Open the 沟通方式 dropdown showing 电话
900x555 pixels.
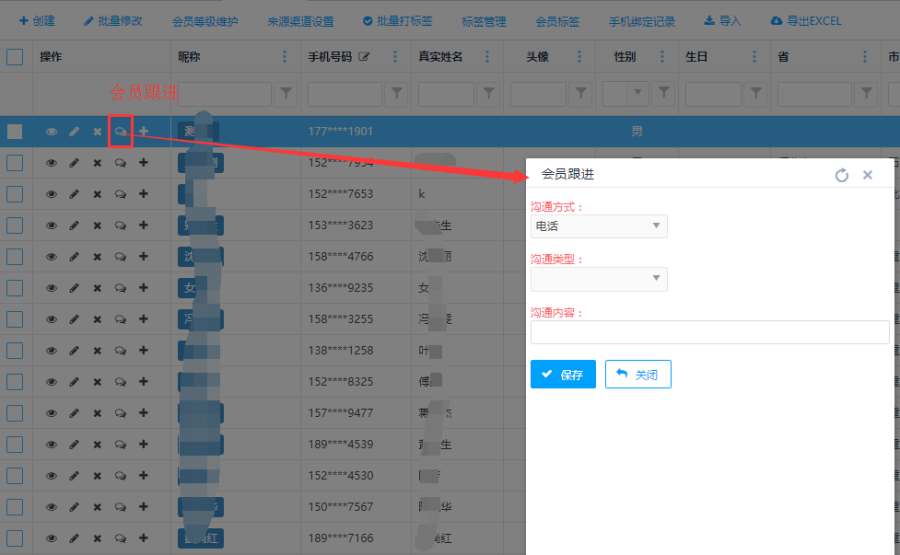(599, 226)
